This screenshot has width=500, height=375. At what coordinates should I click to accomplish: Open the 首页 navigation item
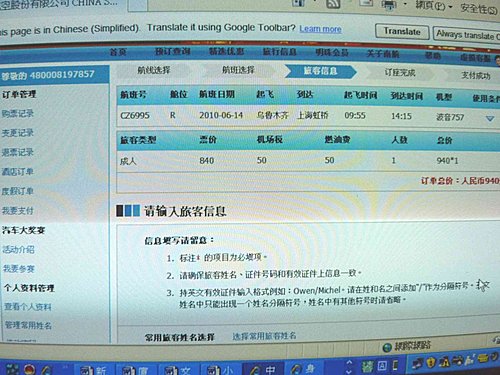click(x=118, y=52)
